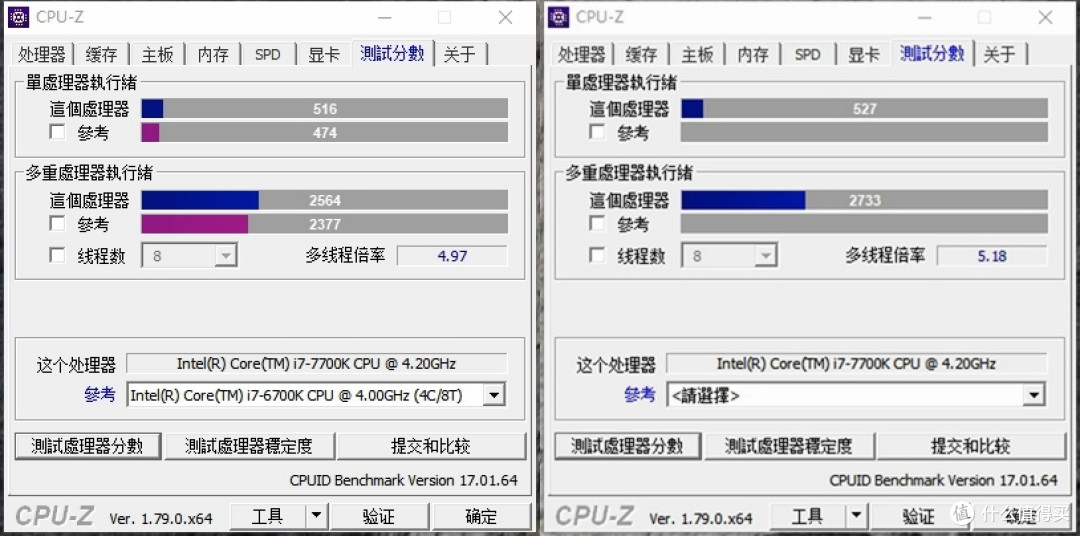This screenshot has height=536, width=1080.
Task: Click single-thread score bar showing 527
Action: click(x=865, y=108)
